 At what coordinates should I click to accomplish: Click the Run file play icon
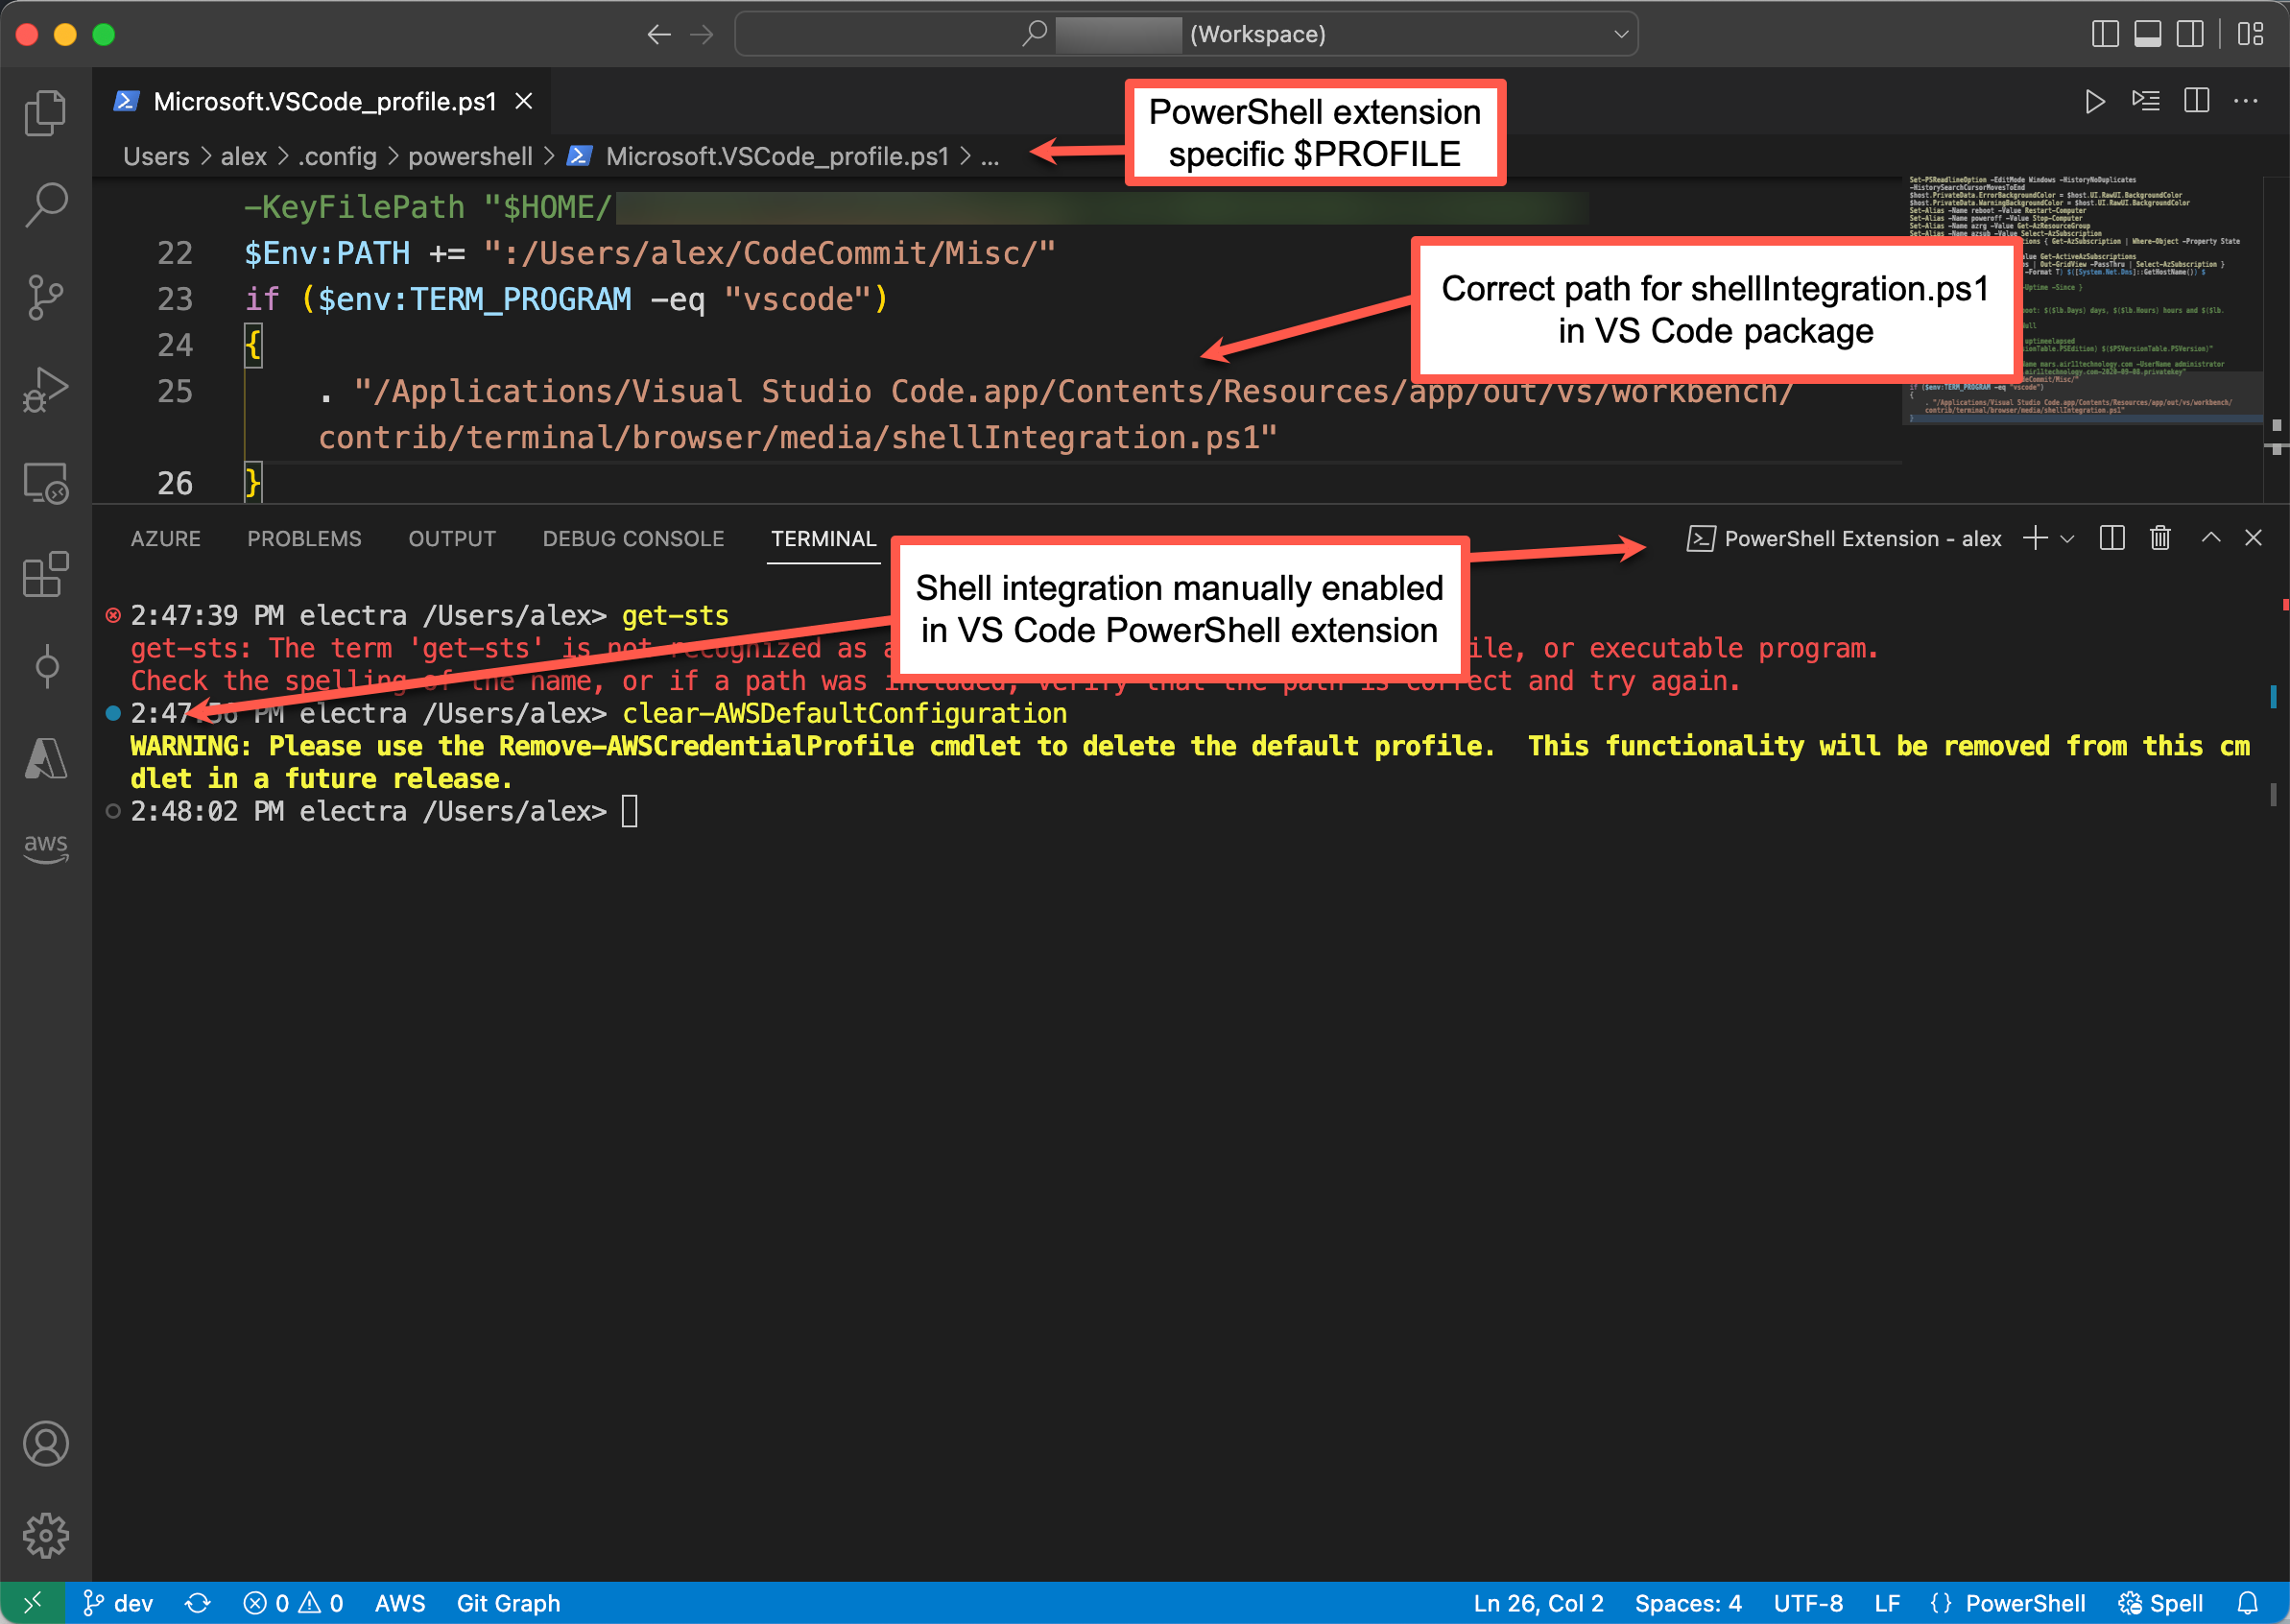(2094, 101)
